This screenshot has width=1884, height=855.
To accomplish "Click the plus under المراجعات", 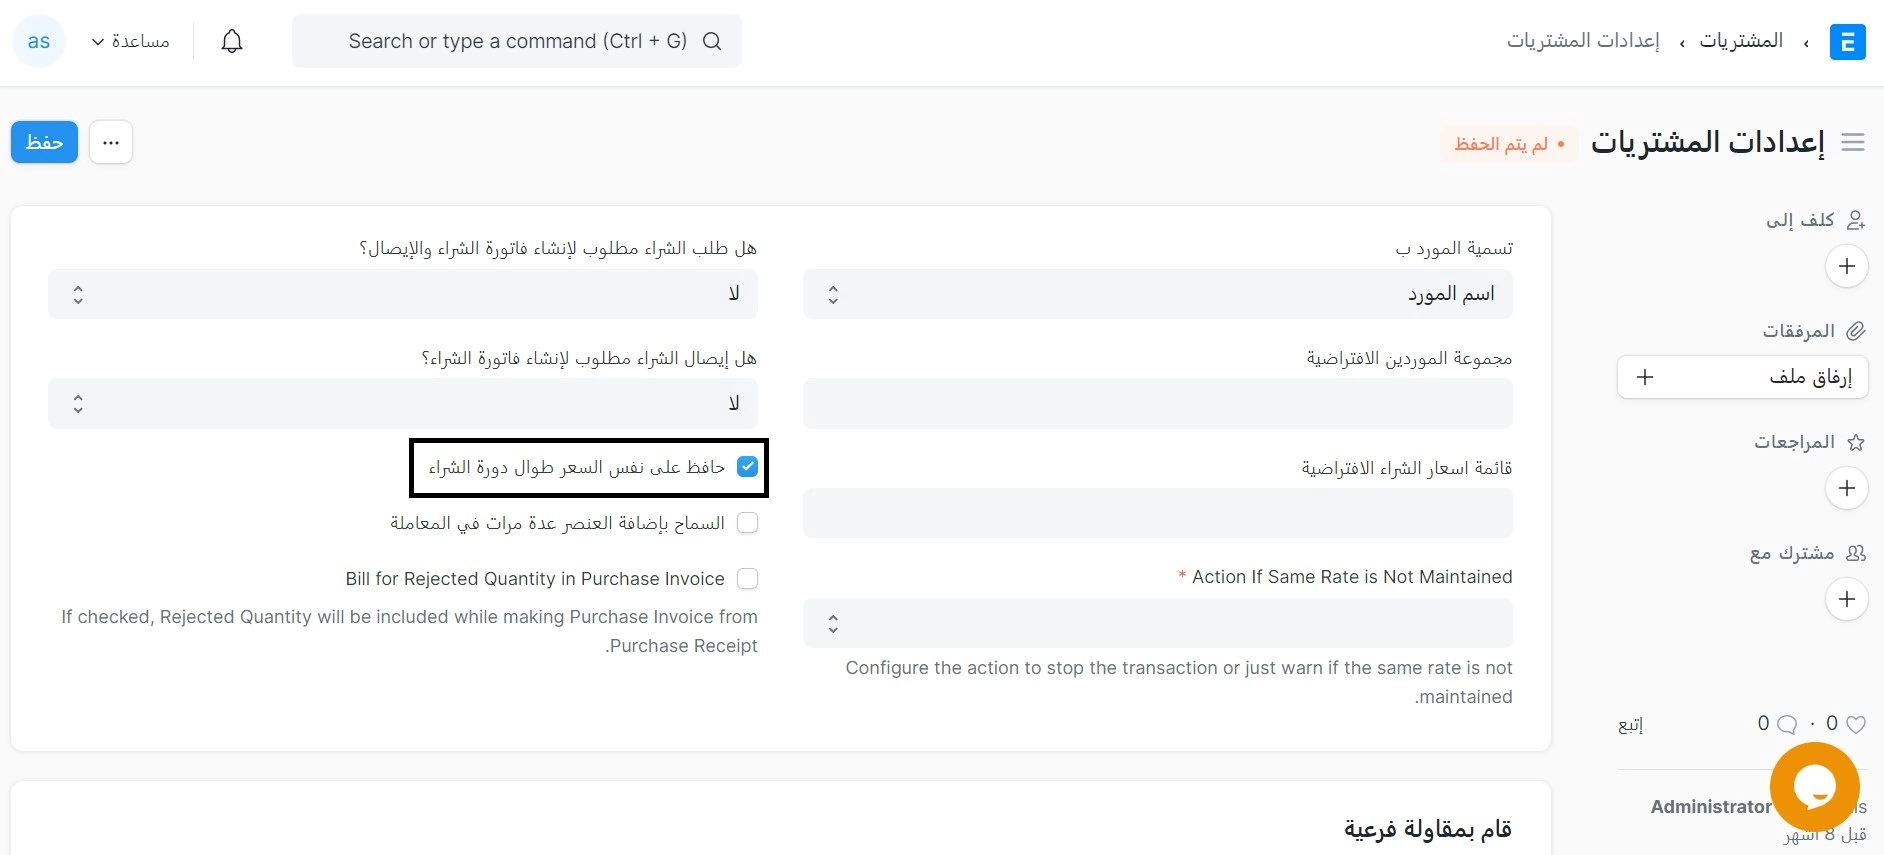I will 1847,488.
